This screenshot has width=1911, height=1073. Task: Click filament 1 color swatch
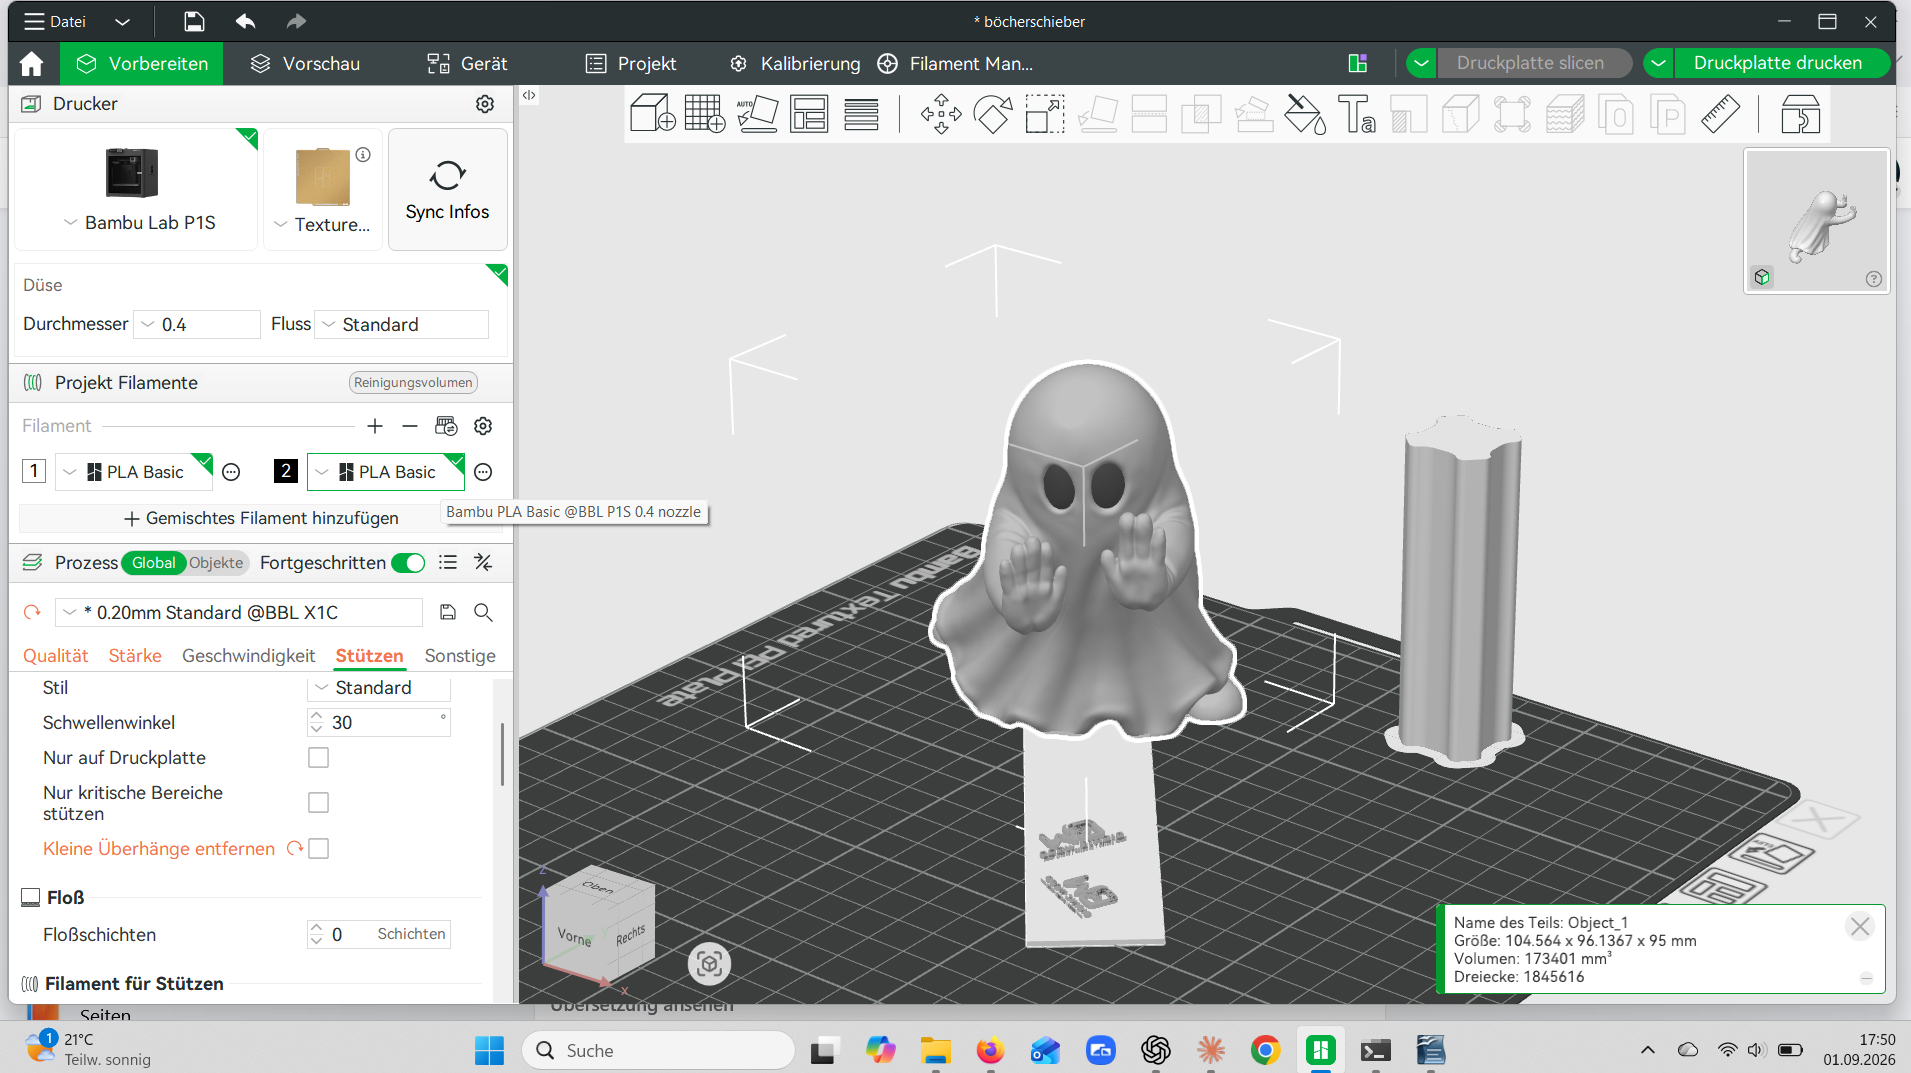click(x=34, y=471)
